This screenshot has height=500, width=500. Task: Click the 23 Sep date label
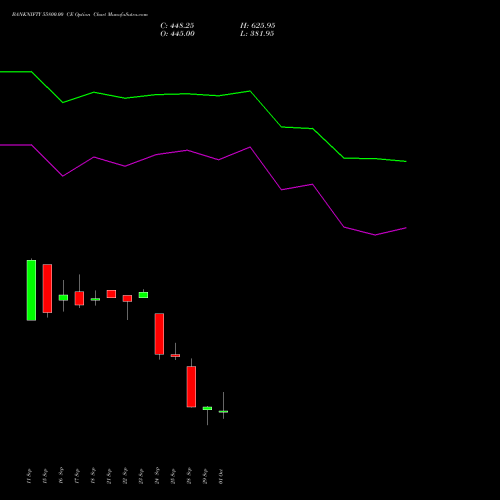tap(141, 476)
